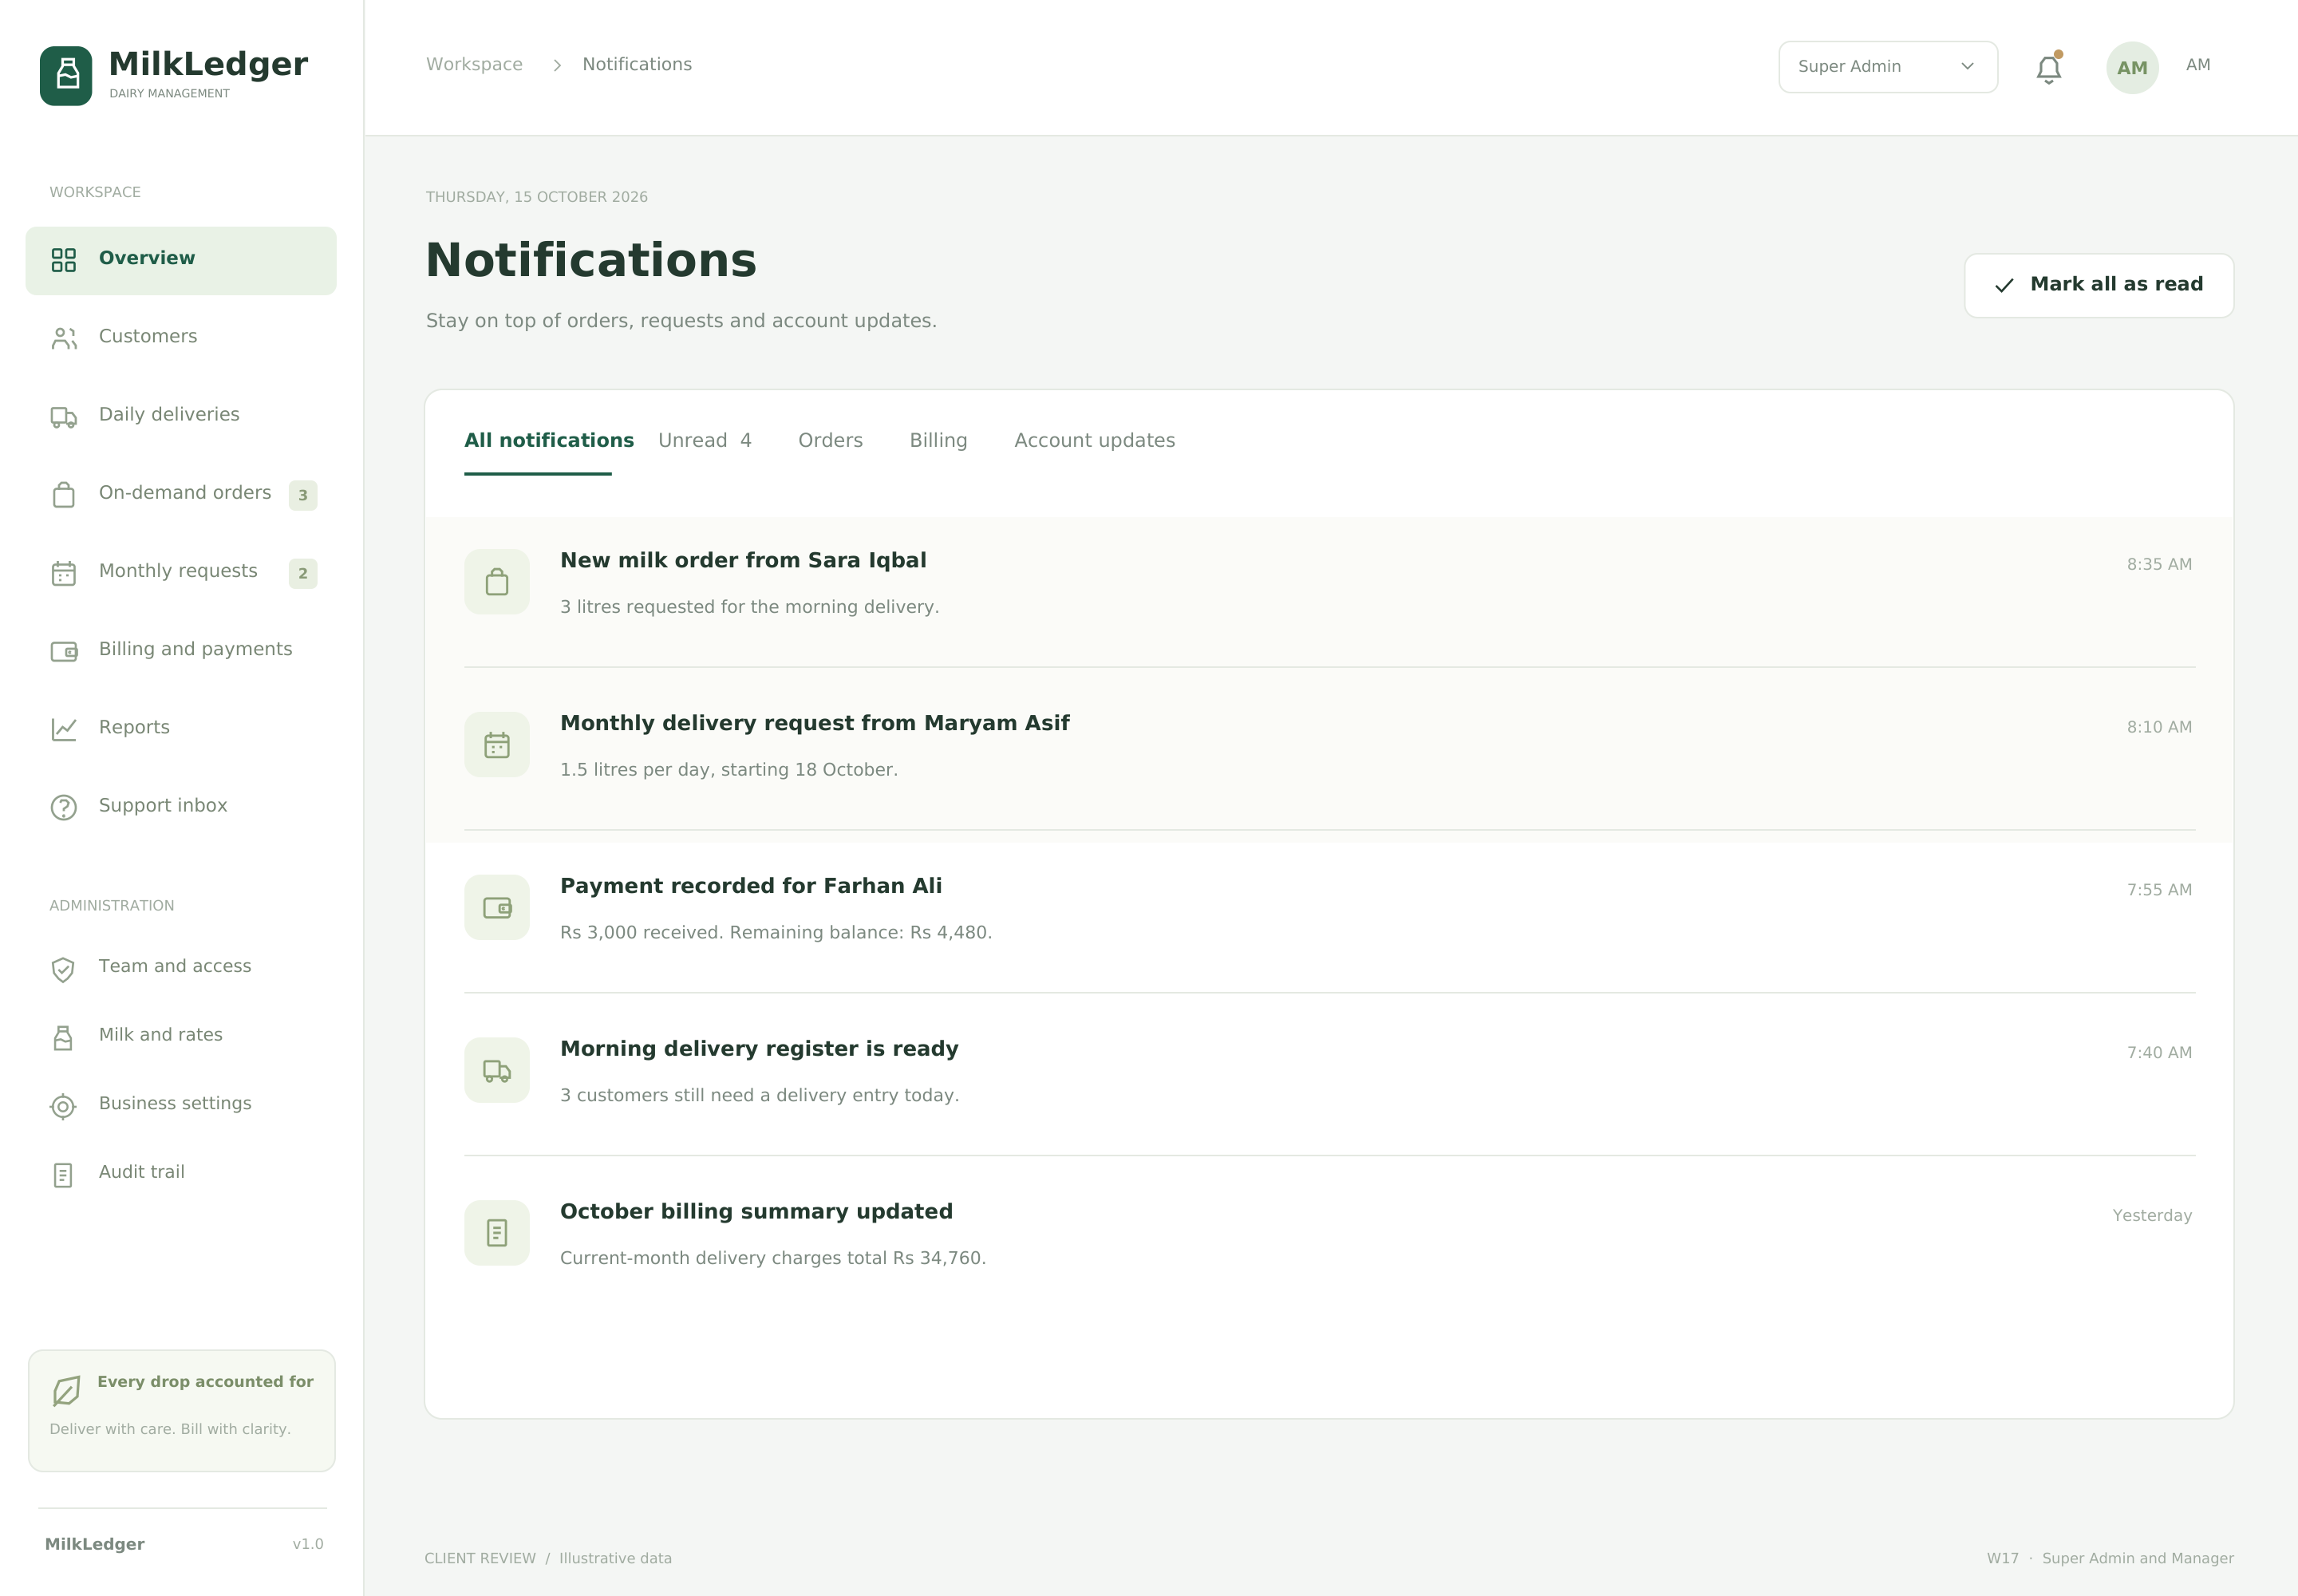Go to Workspace breadcrumb link
The width and height of the screenshot is (2298, 1596).
(x=474, y=64)
